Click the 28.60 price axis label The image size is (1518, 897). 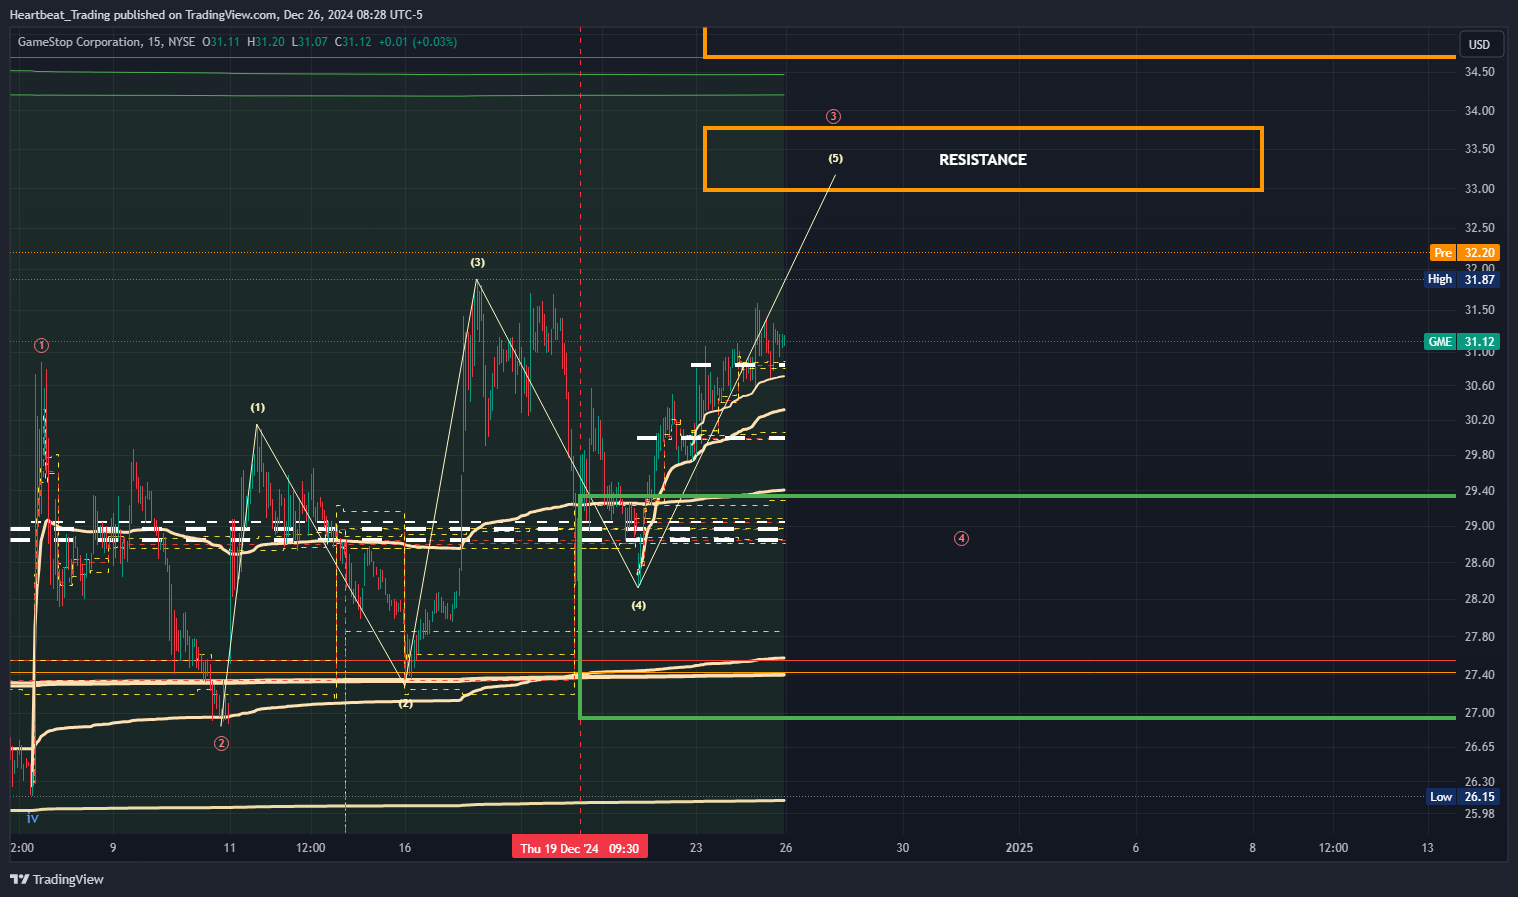[x=1480, y=563]
